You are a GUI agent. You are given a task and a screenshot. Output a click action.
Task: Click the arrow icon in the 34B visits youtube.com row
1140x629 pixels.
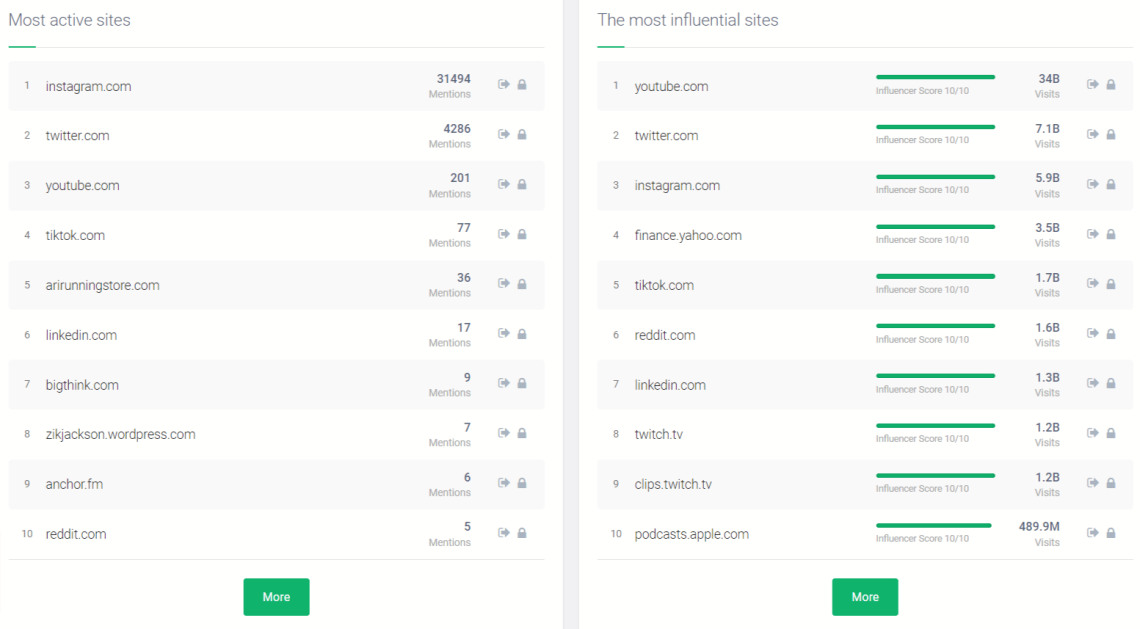click(x=1093, y=85)
